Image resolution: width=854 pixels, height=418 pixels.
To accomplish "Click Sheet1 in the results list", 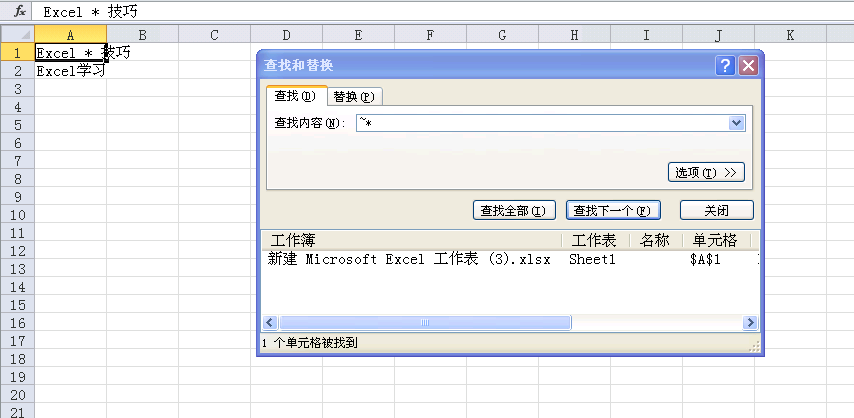I will tap(592, 260).
